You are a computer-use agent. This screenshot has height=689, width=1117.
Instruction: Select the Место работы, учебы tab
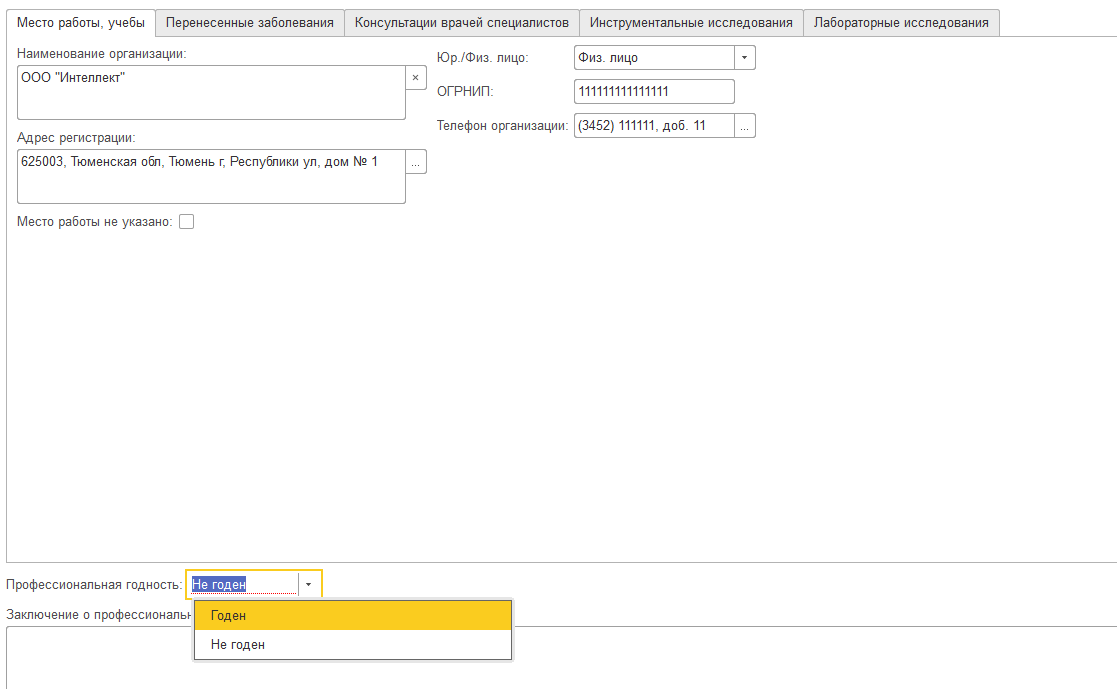(81, 22)
